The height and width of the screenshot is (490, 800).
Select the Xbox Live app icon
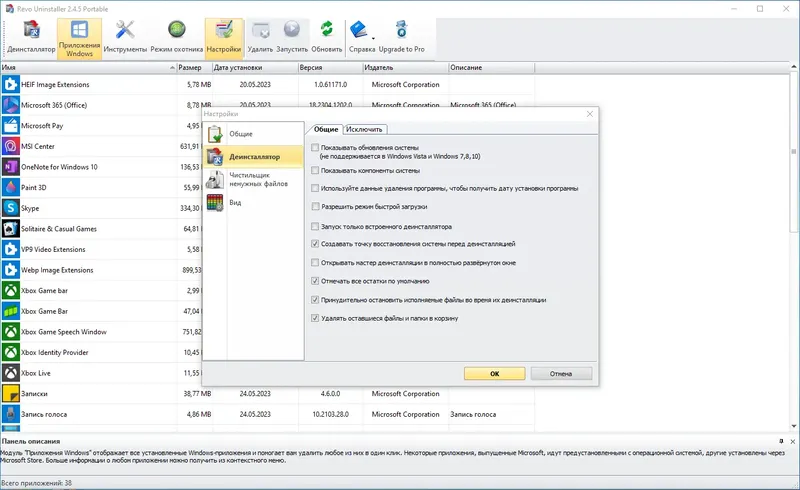tap(11, 373)
